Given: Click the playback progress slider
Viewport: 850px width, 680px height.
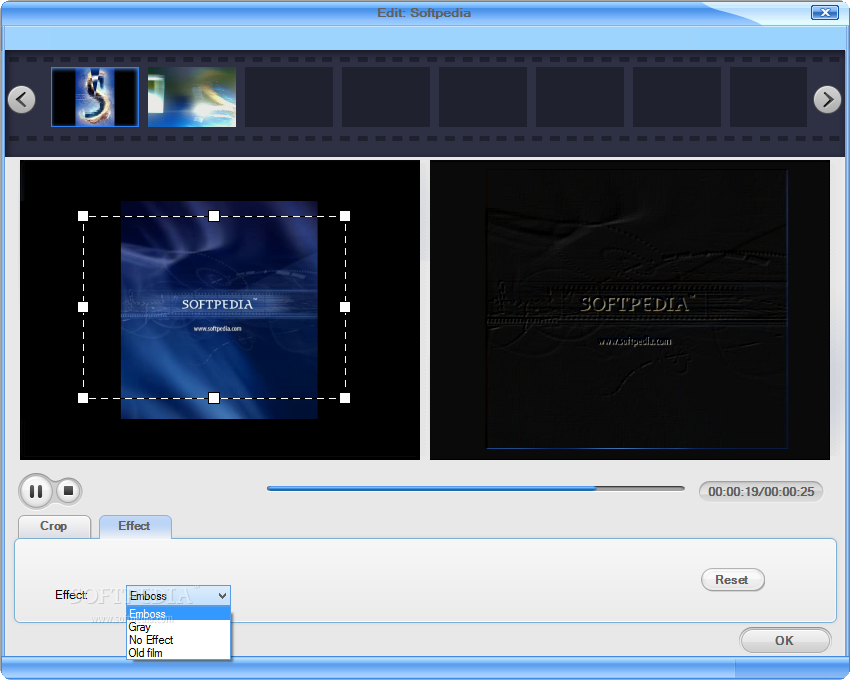Looking at the screenshot, I should tap(475, 489).
